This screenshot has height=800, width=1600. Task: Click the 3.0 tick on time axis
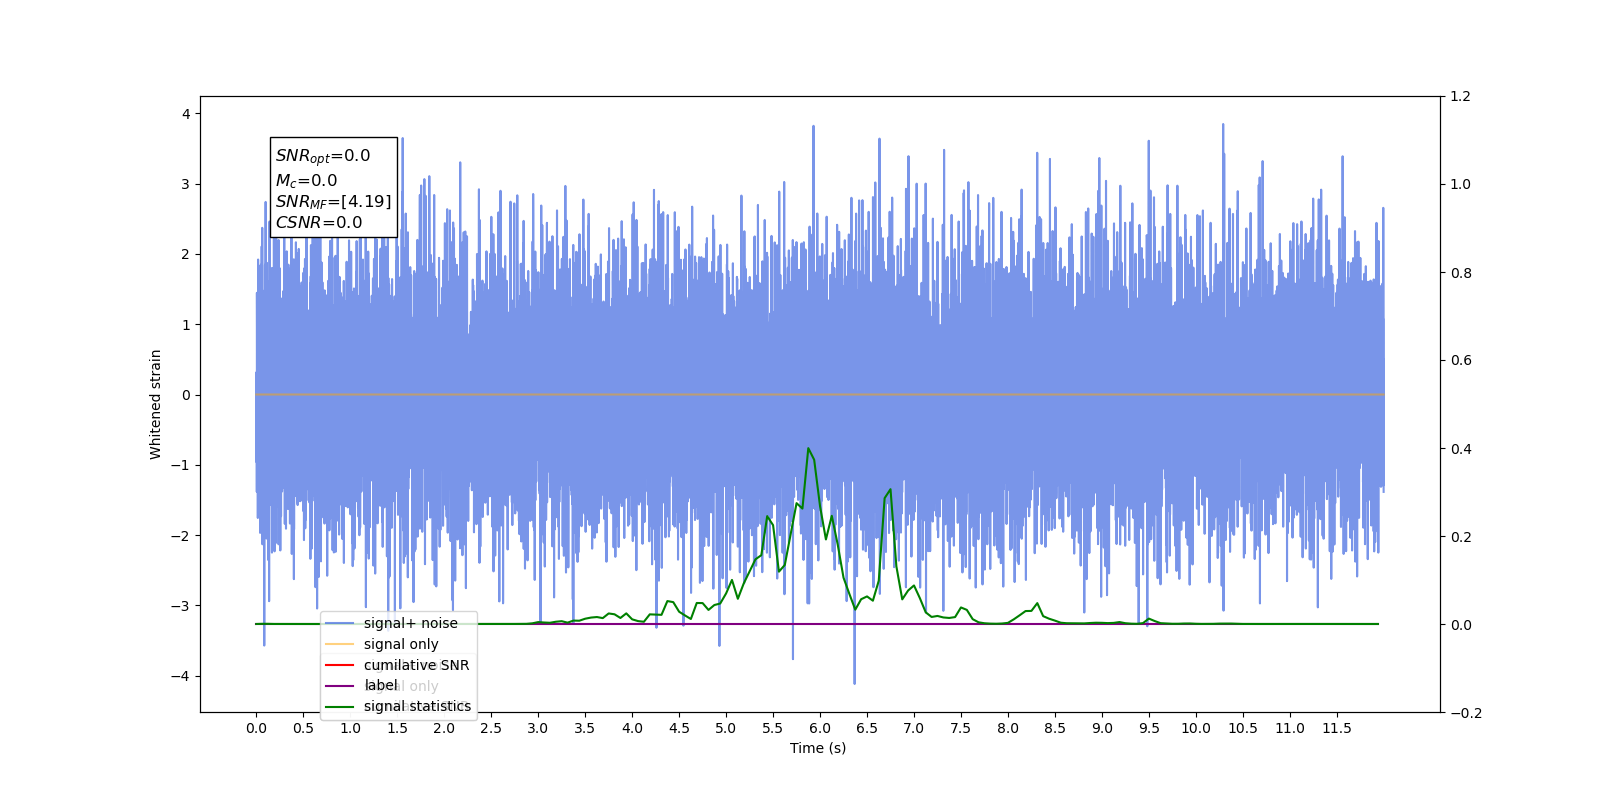[x=538, y=728]
